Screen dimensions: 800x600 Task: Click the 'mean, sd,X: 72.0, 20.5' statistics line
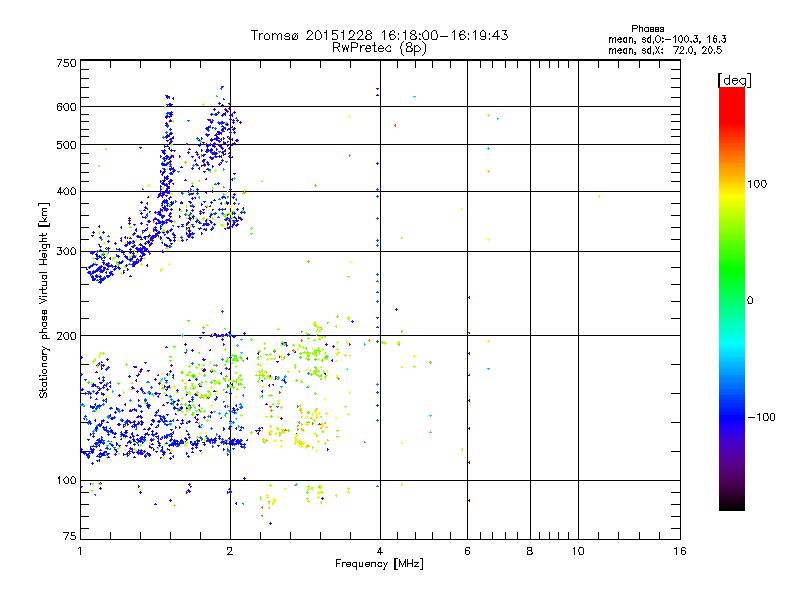[x=665, y=50]
